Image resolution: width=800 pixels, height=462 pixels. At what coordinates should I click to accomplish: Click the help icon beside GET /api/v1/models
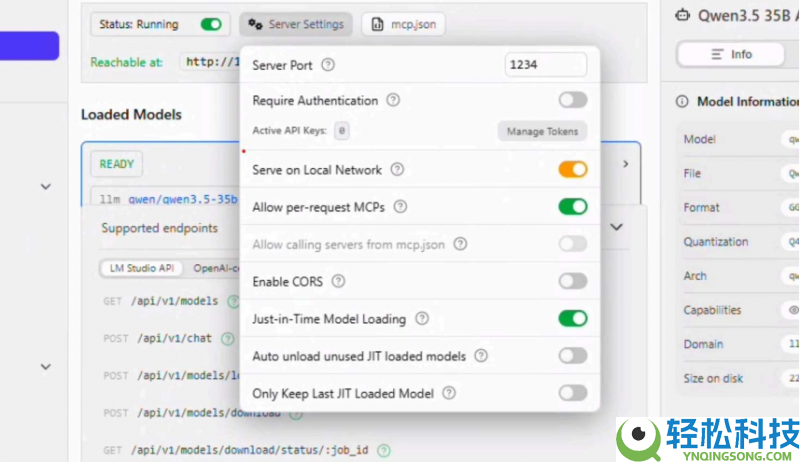click(x=233, y=301)
